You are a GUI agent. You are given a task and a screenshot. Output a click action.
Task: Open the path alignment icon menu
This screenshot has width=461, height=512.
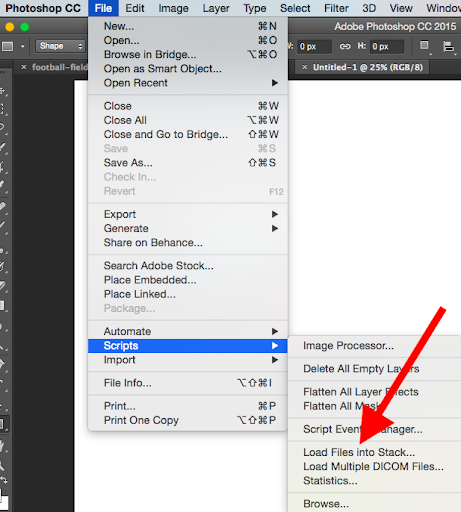(x=449, y=47)
